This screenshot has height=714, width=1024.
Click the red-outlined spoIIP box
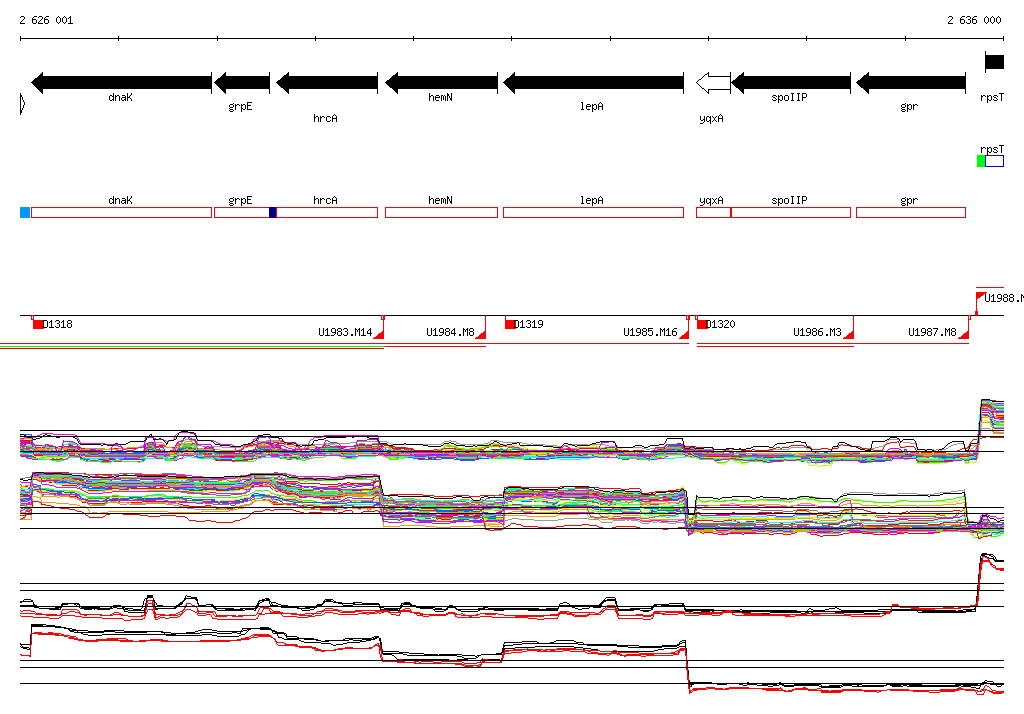point(791,212)
